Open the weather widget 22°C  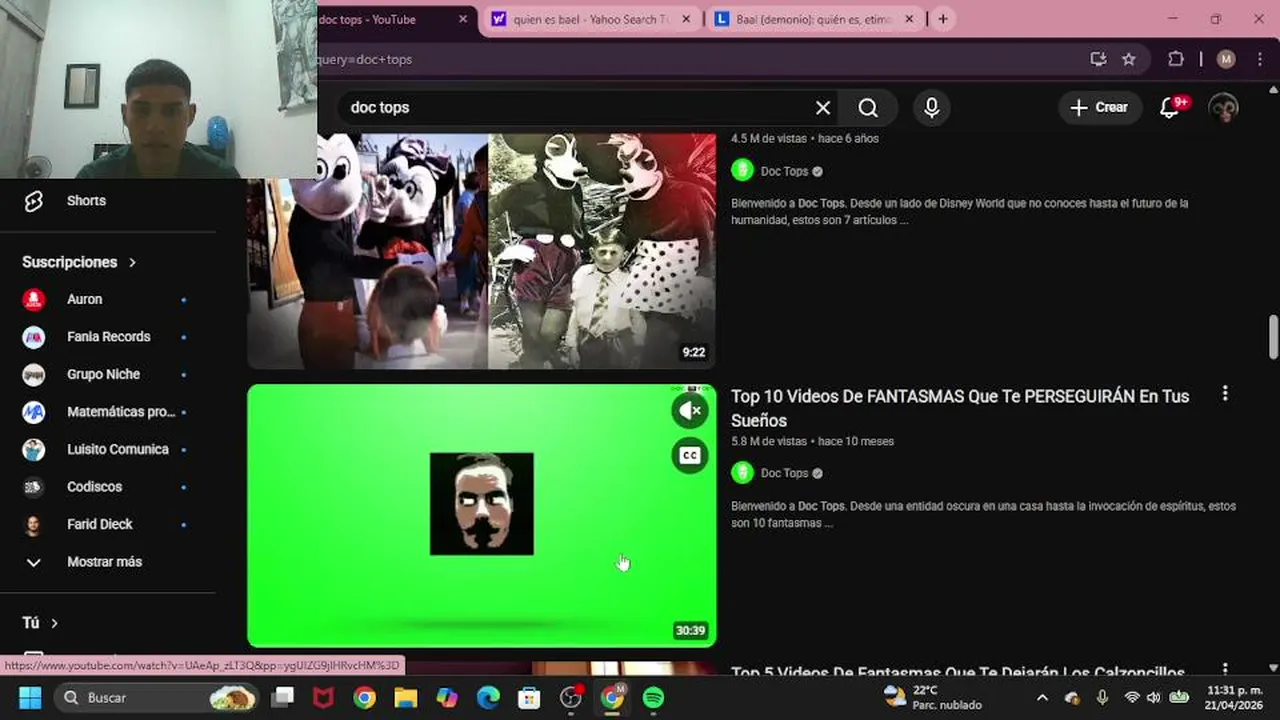tap(932, 697)
